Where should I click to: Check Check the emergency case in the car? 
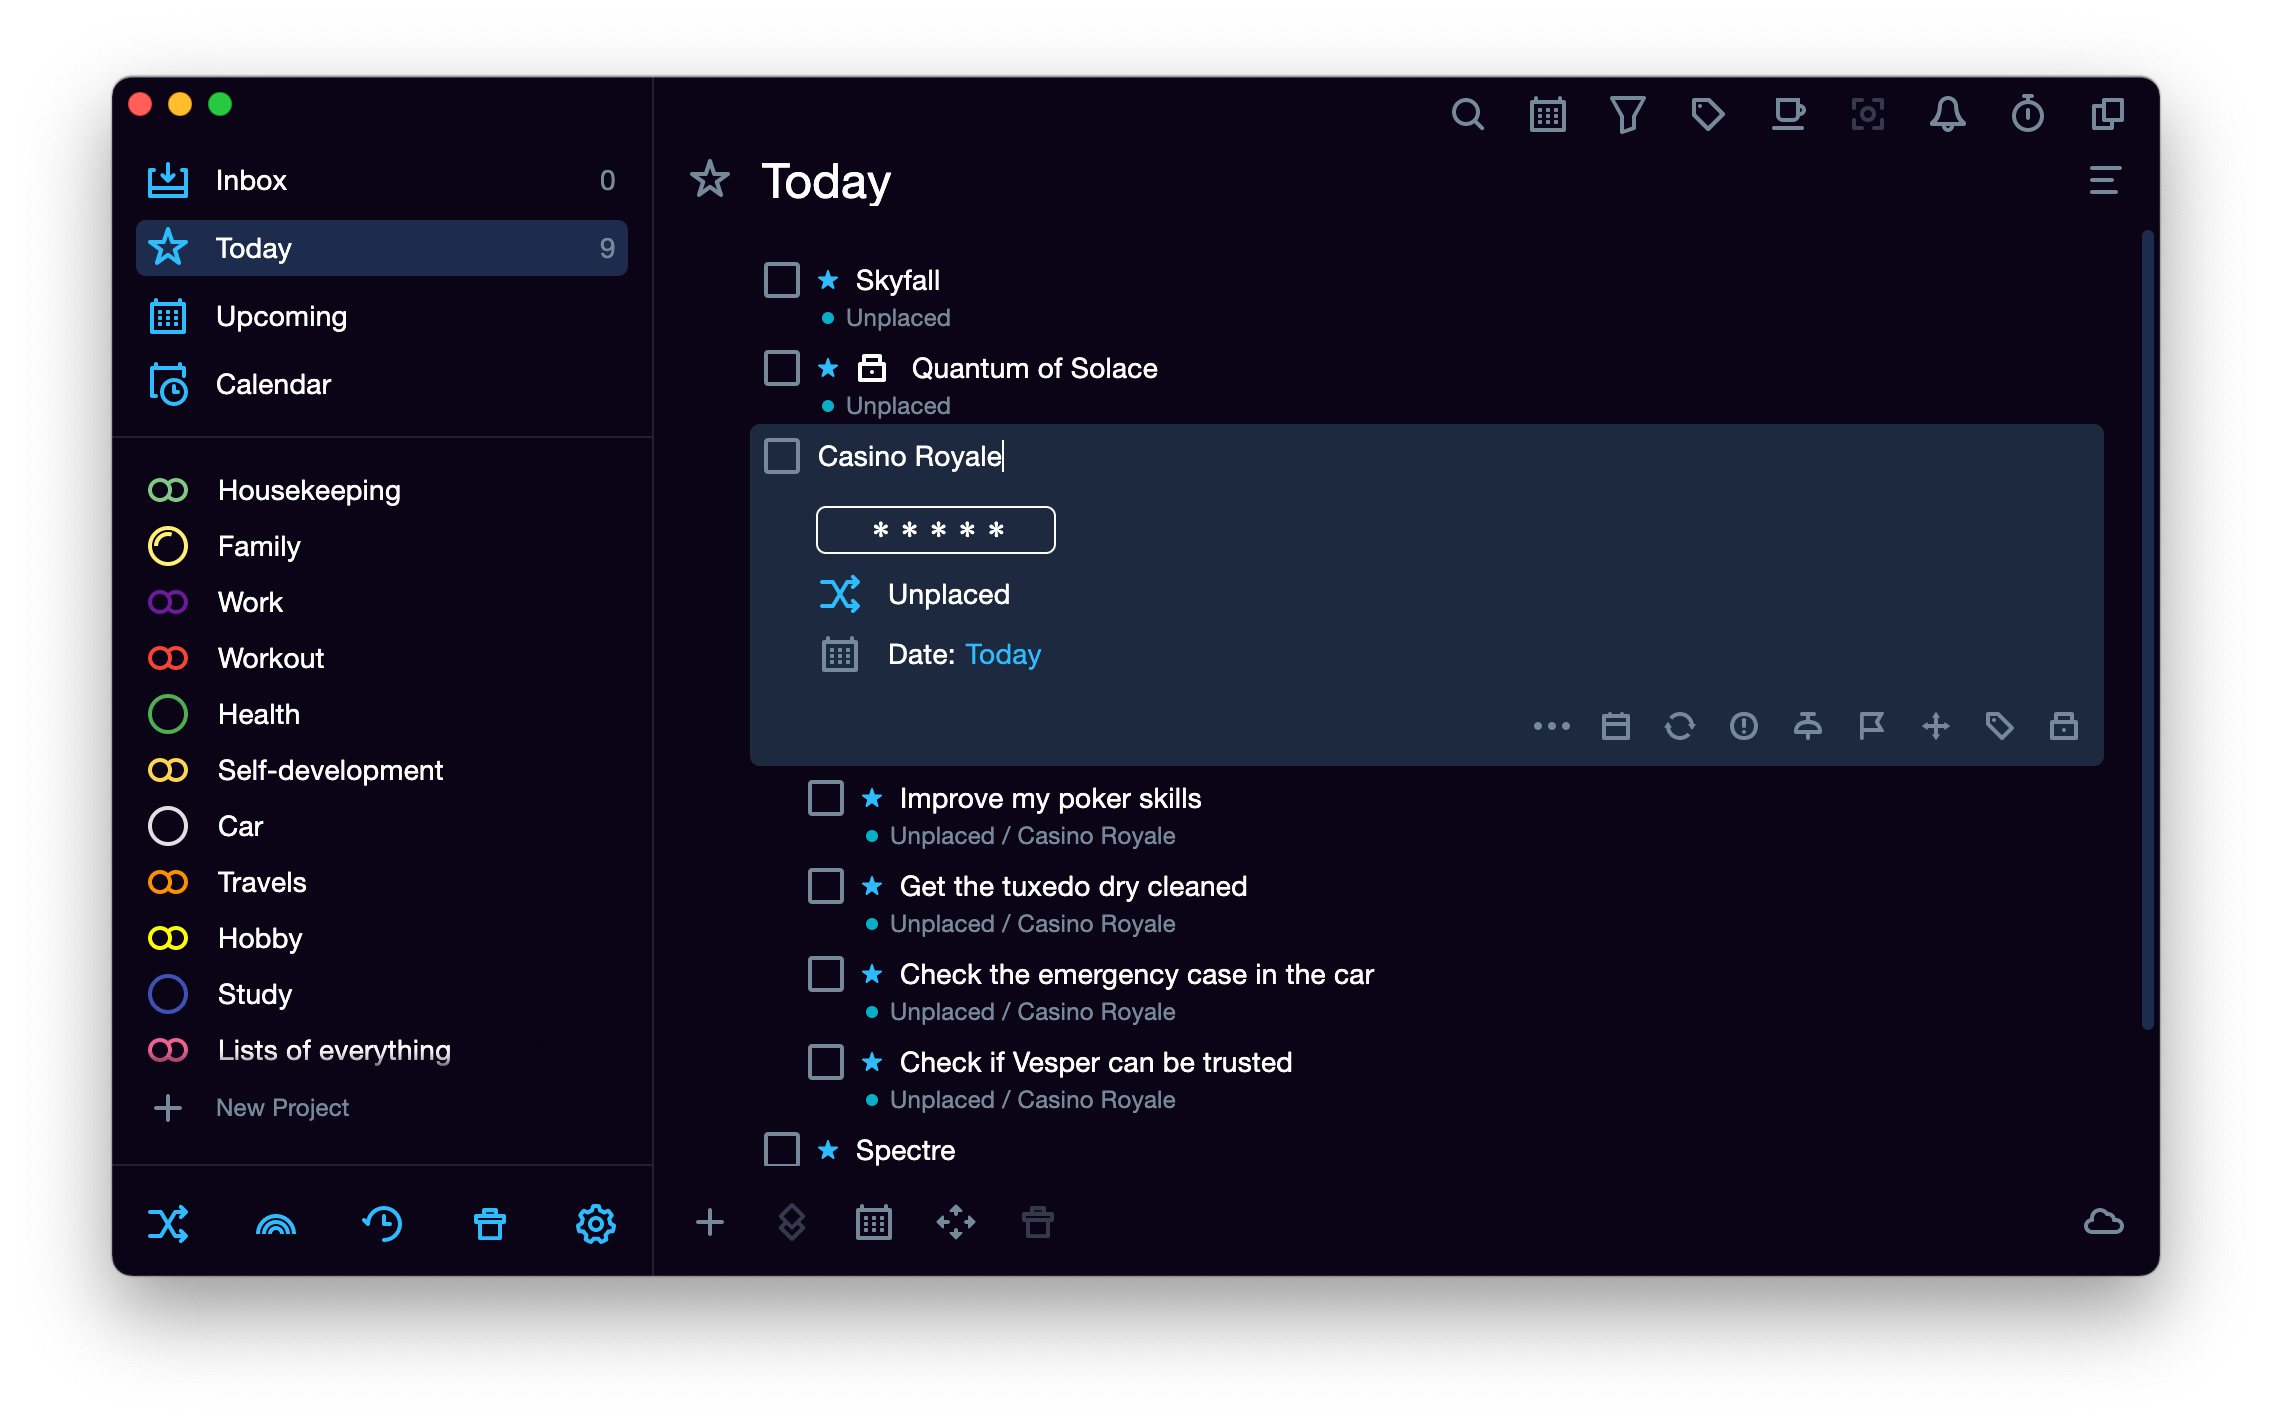(826, 974)
